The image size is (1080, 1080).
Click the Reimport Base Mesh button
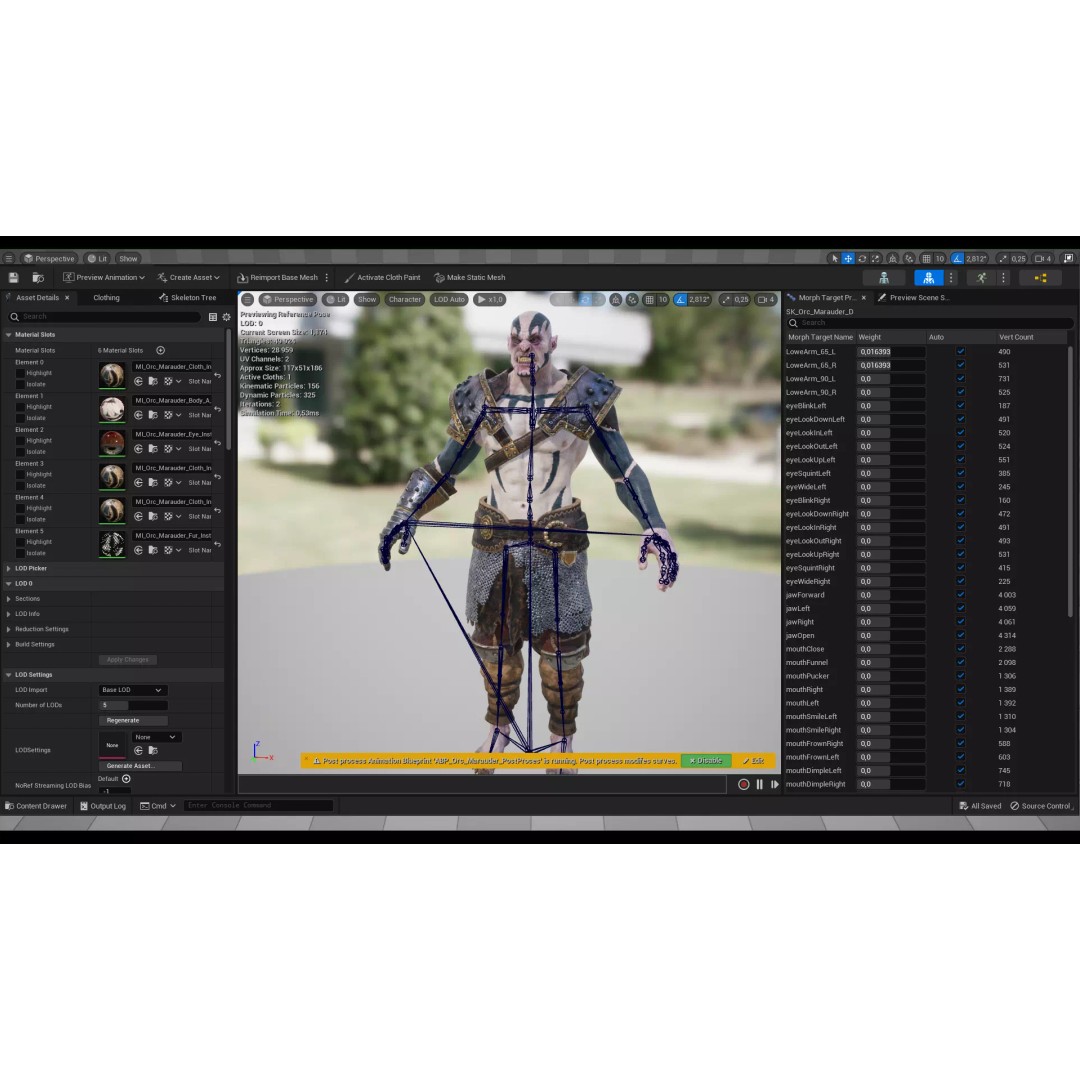pos(278,278)
